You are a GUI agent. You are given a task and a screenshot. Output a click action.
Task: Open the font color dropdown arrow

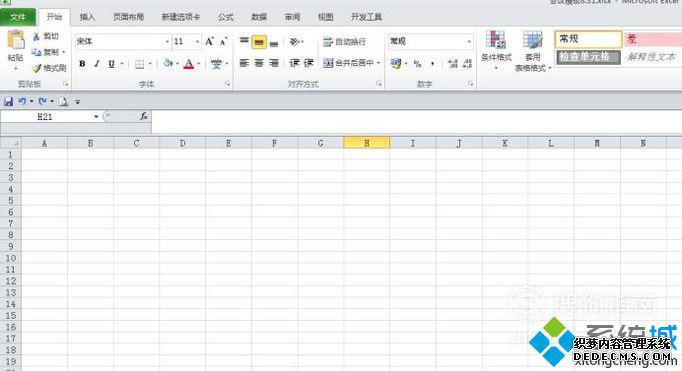pyautogui.click(x=198, y=64)
